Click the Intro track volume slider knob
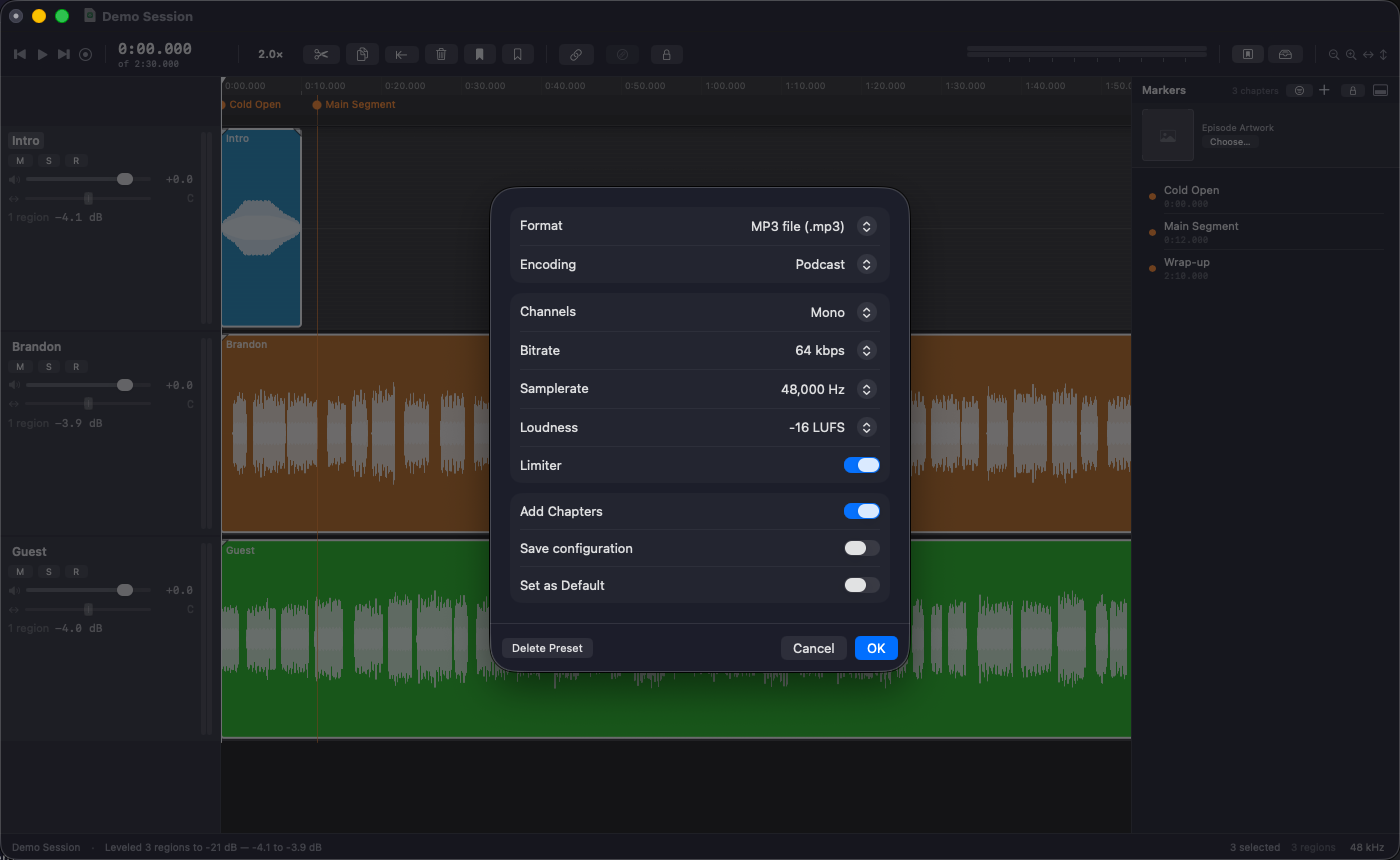 tap(125, 179)
